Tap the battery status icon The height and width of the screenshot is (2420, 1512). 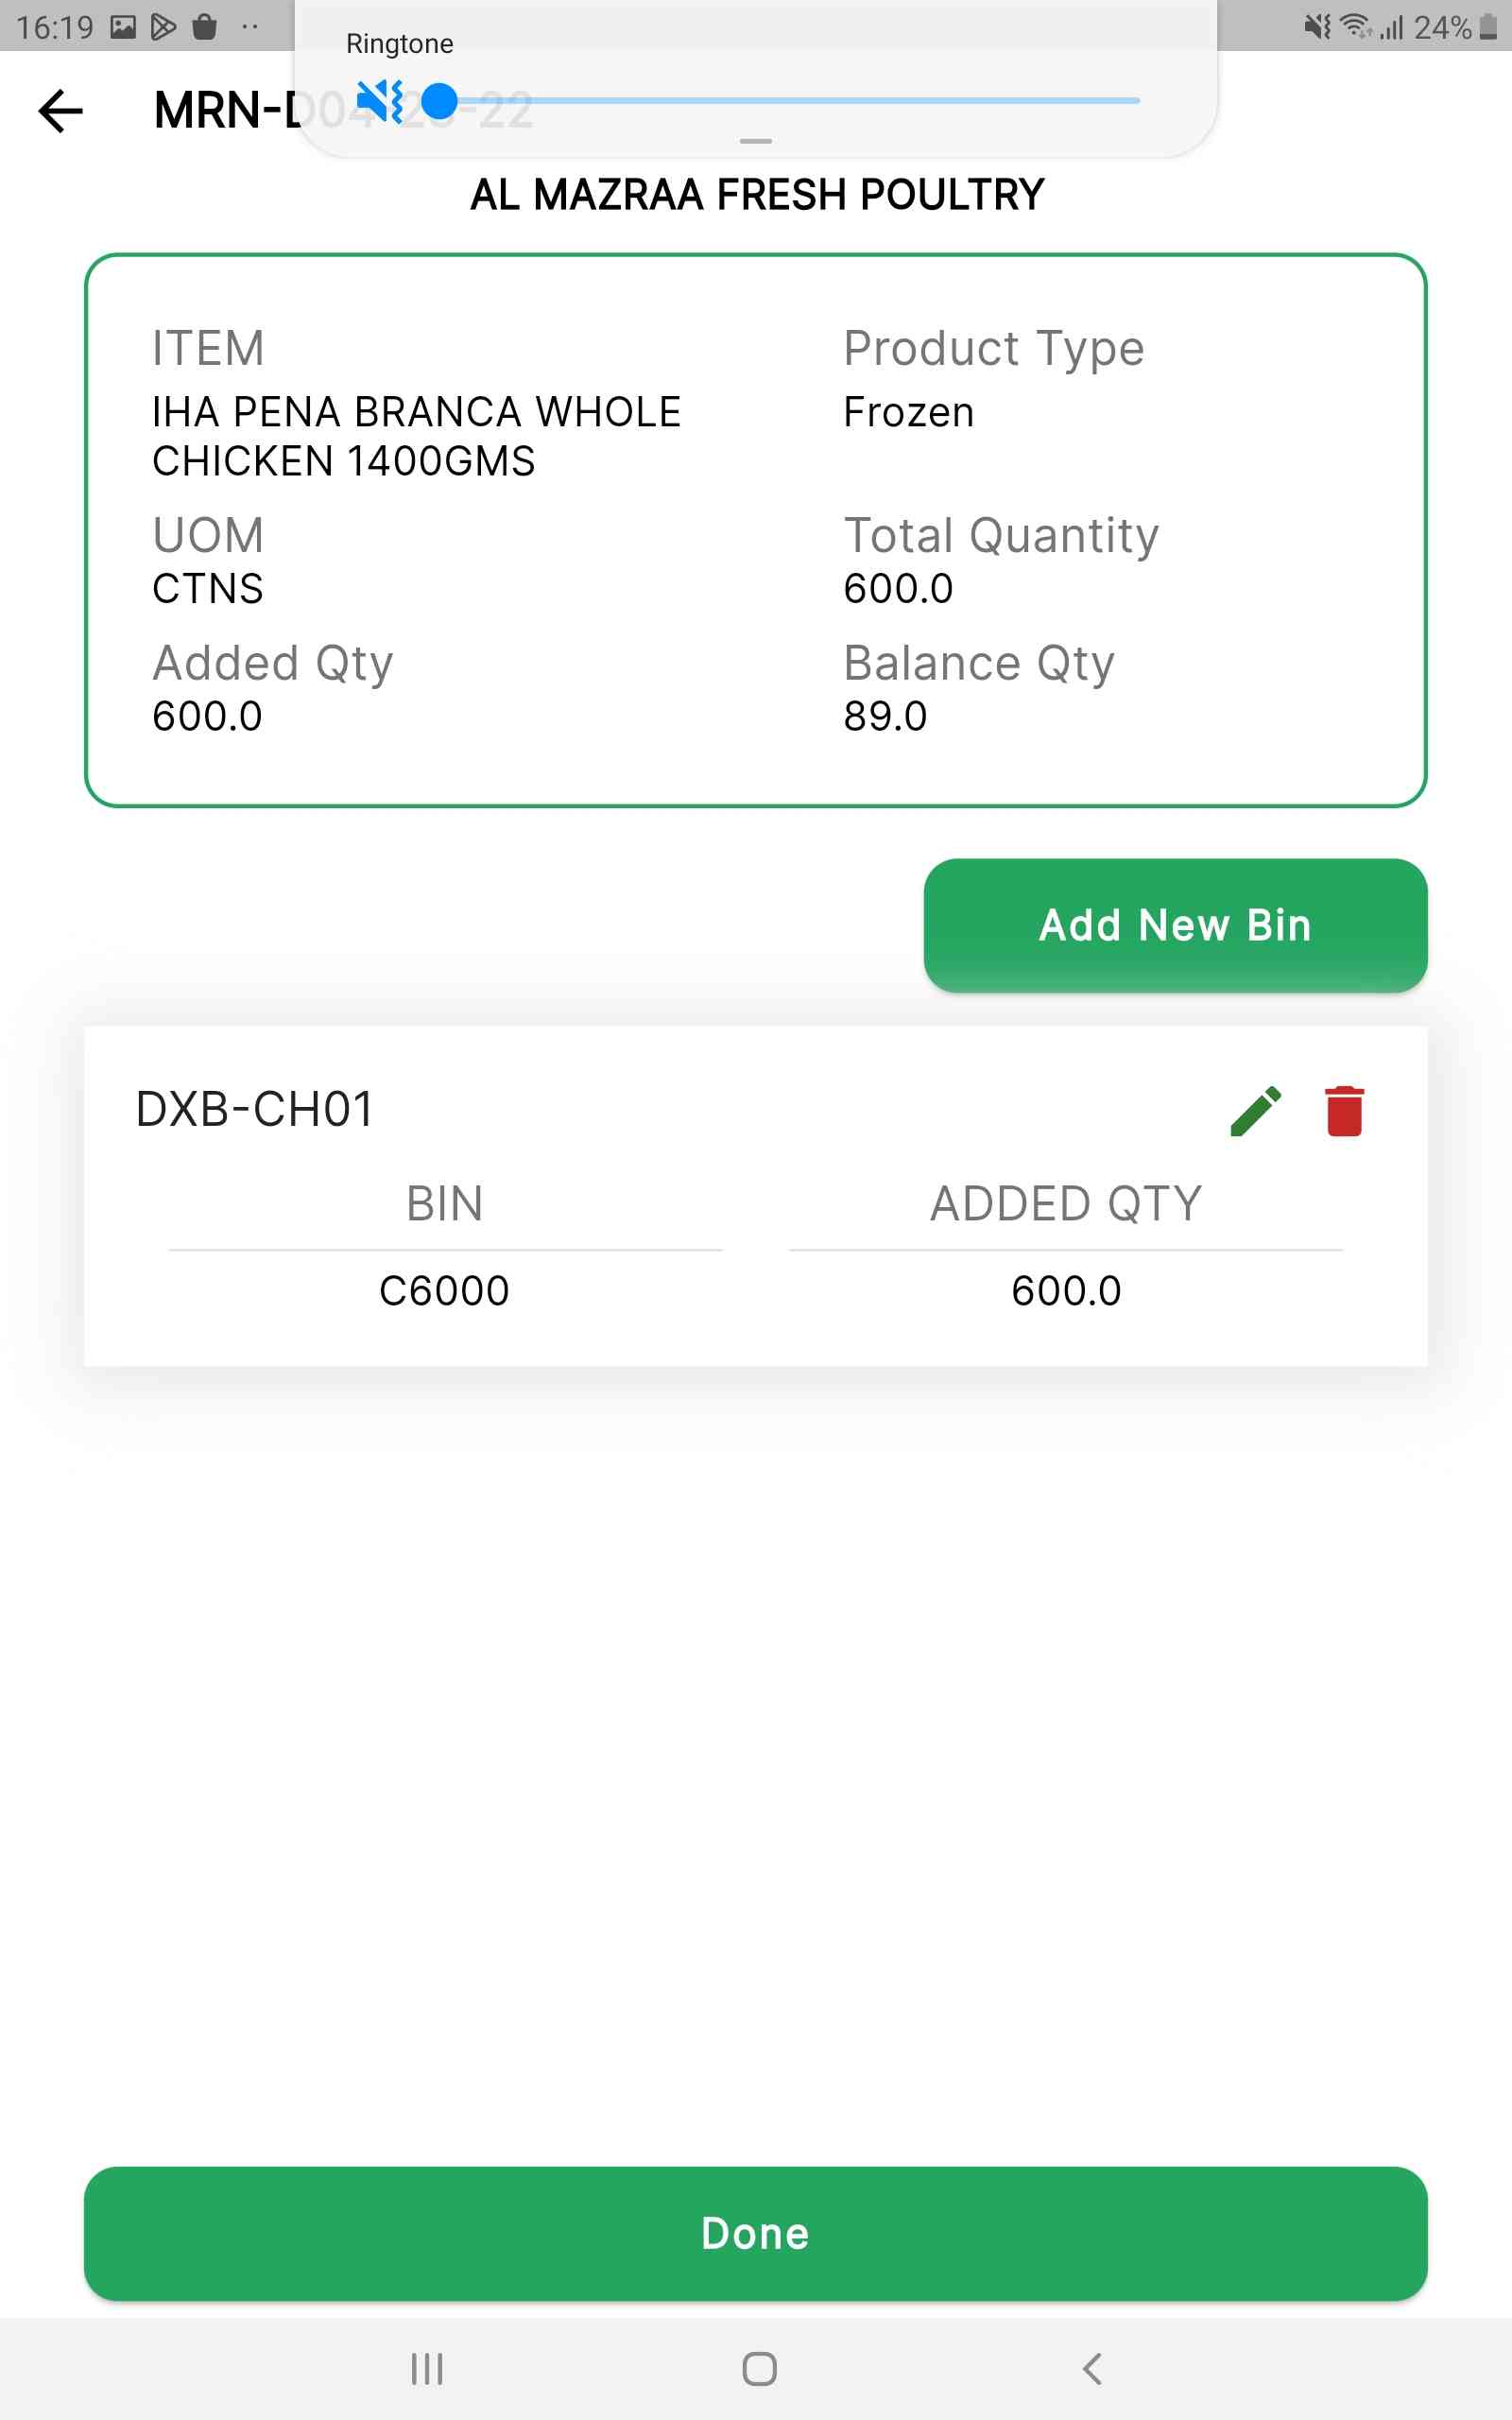pos(1489,27)
